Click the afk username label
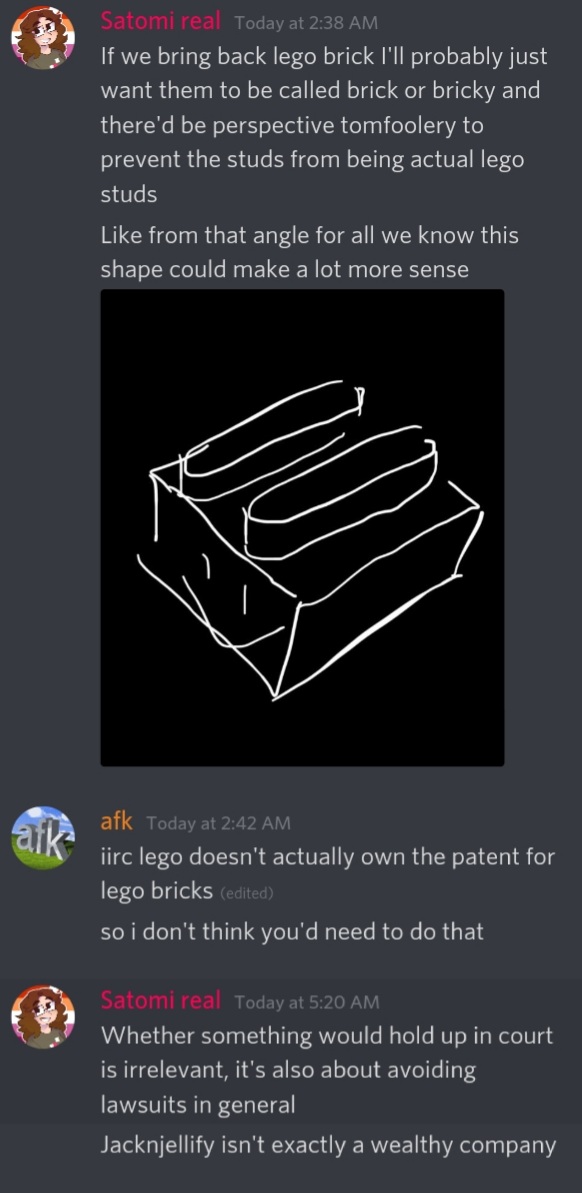Image resolution: width=582 pixels, height=1193 pixels. (116, 822)
